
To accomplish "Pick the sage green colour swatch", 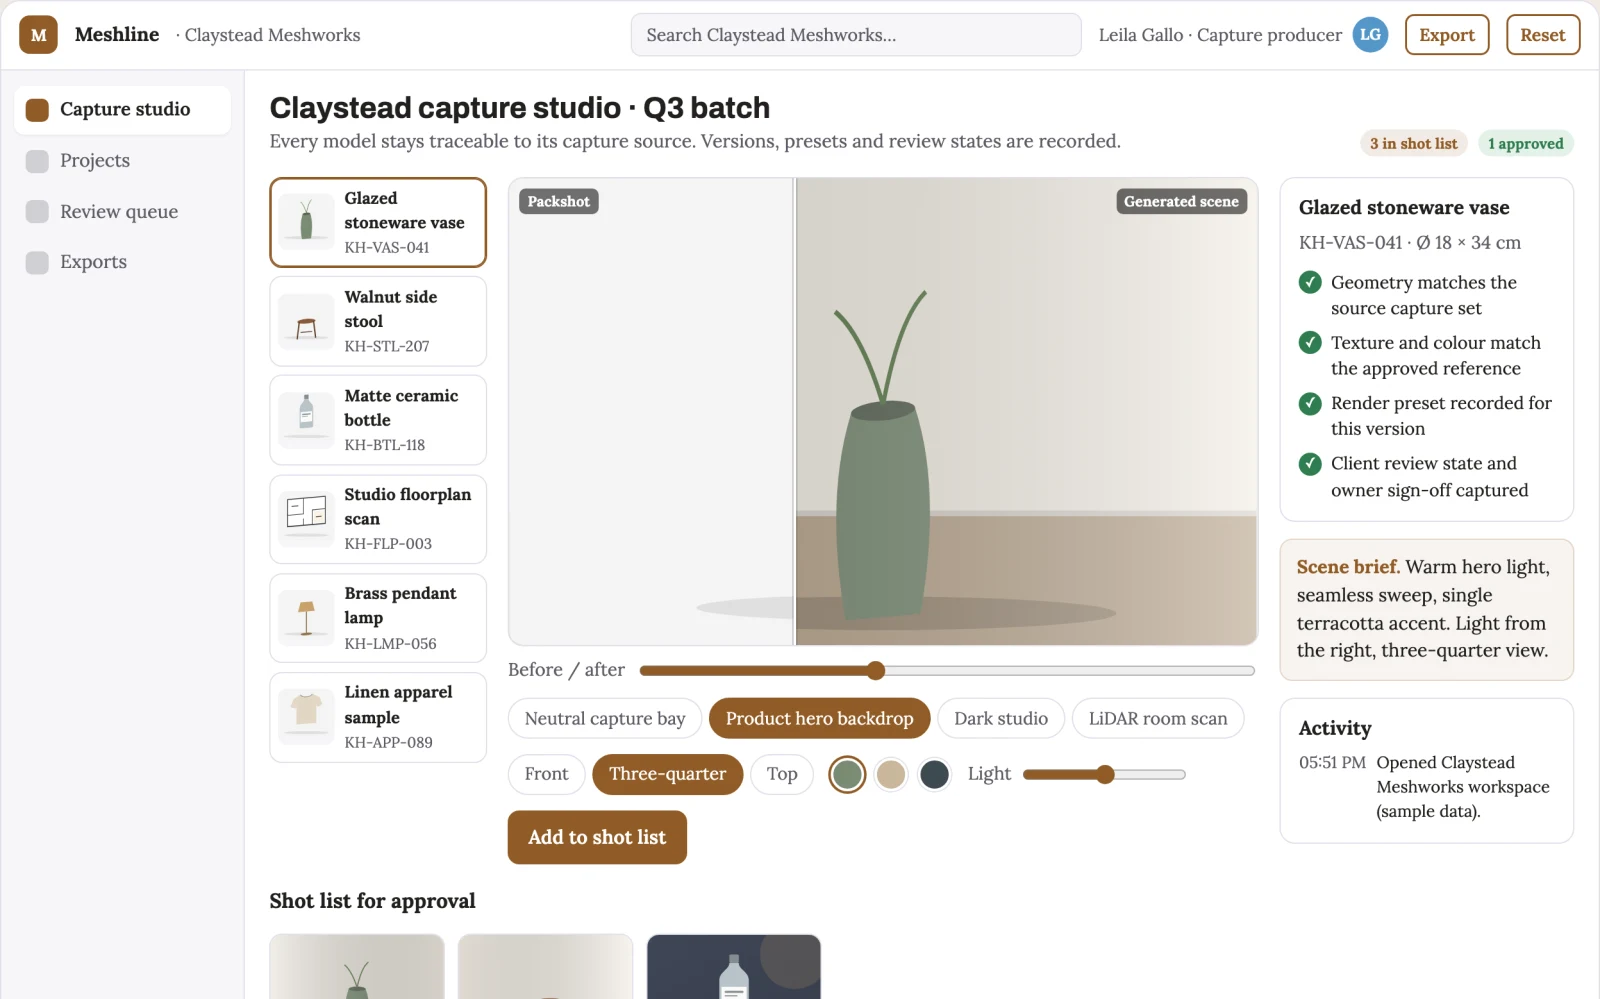I will coord(847,775).
